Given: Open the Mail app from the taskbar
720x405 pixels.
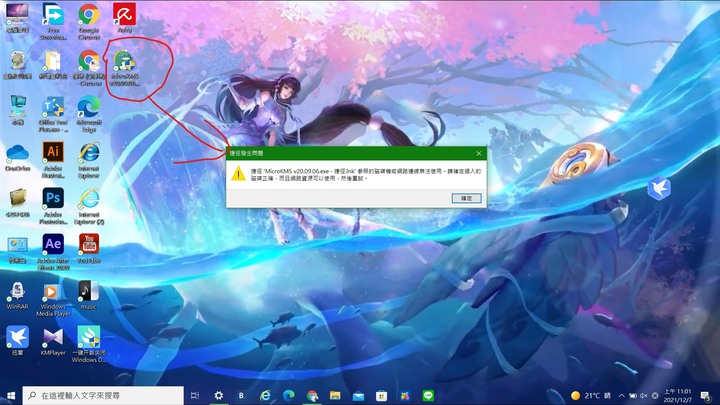Looking at the screenshot, I should click(x=358, y=395).
